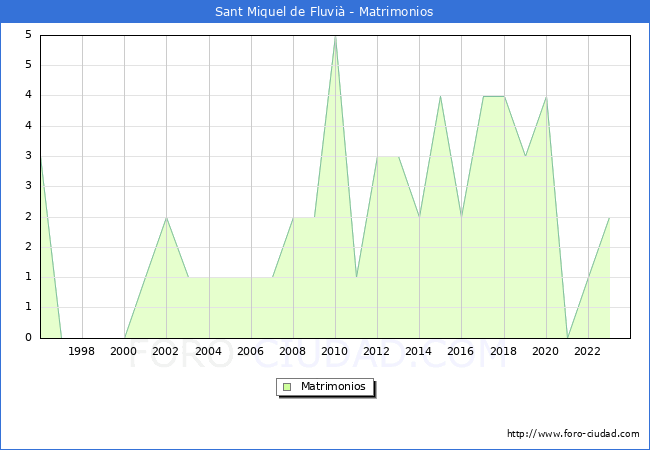Click the 2002 x-axis label

[x=165, y=351]
